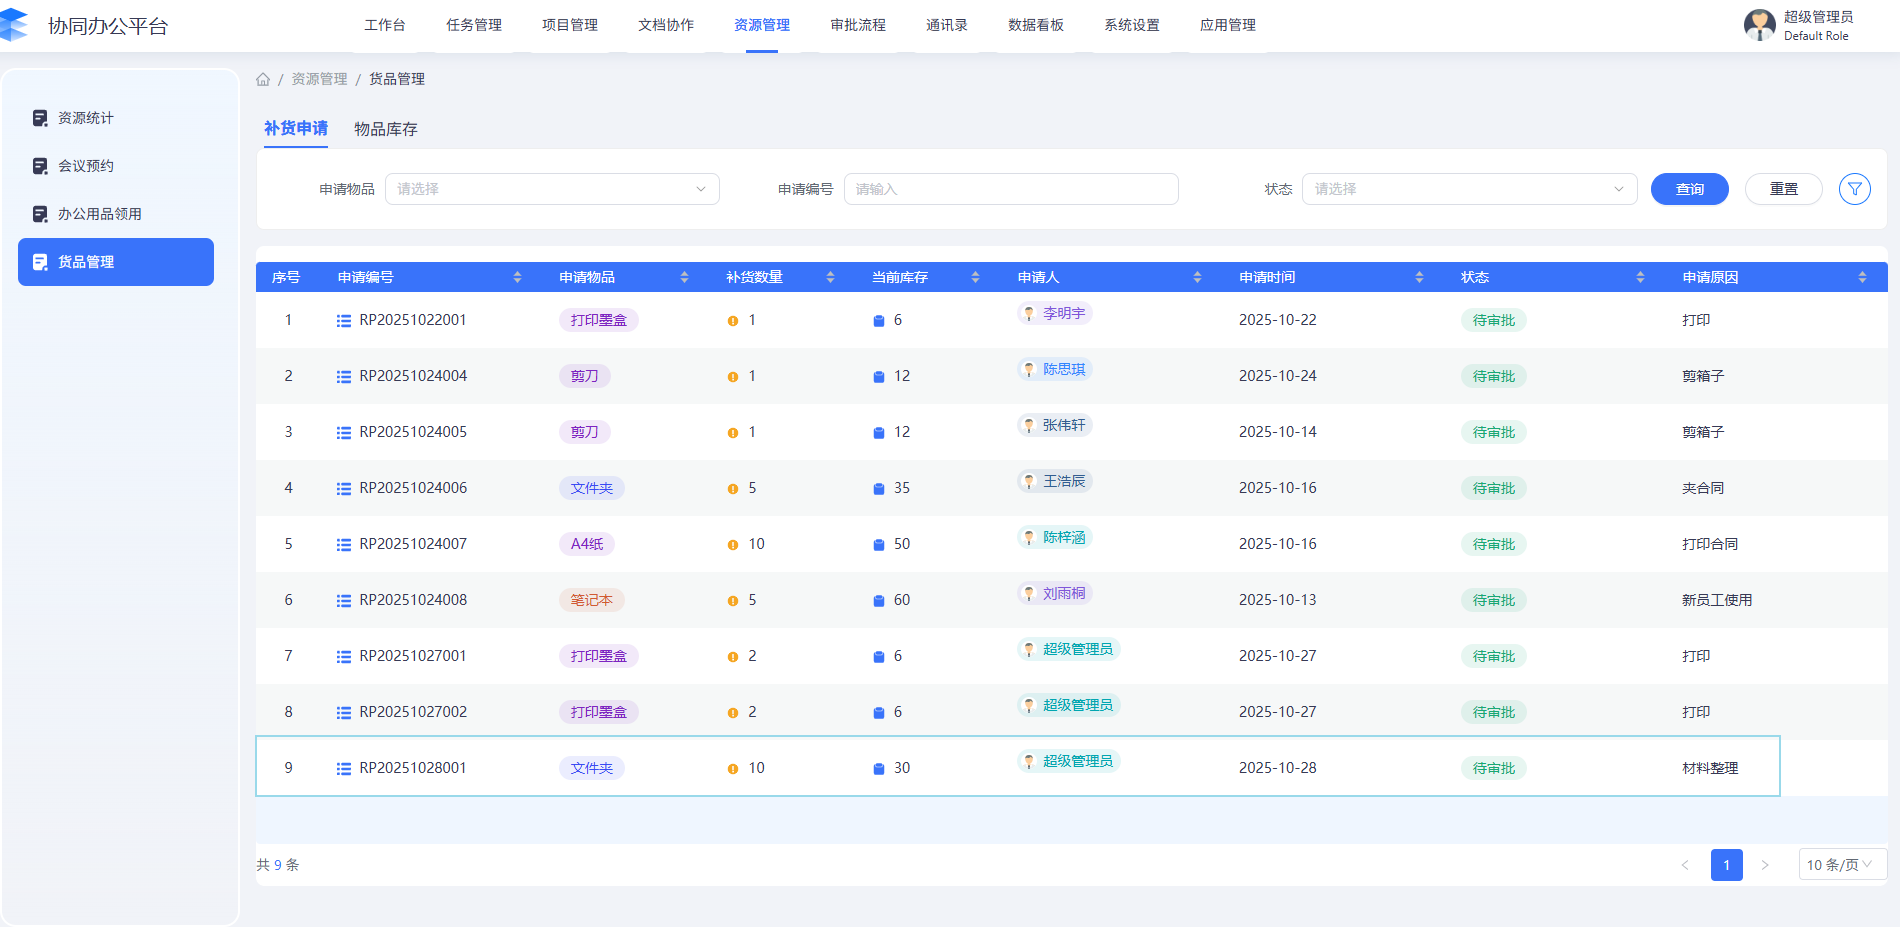
Task: Expand the 状态 select dropdown
Action: tap(1468, 189)
